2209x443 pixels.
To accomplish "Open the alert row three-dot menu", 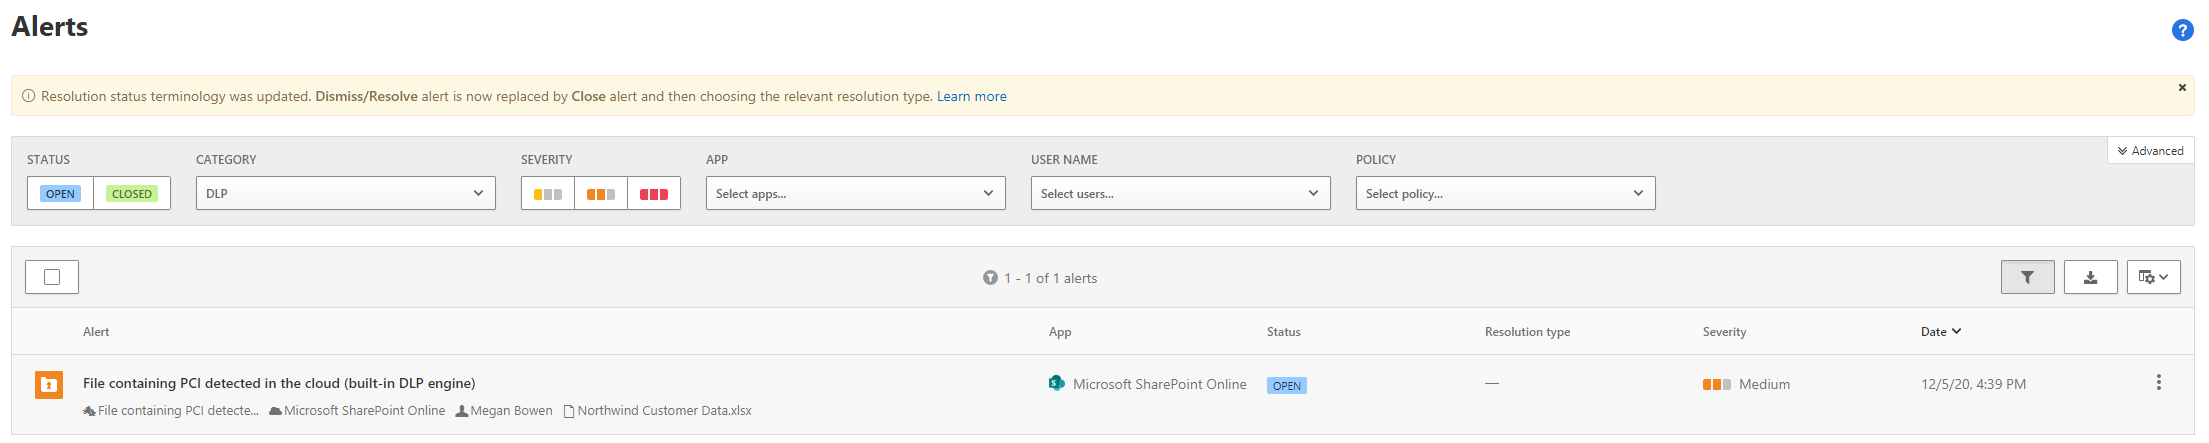I will click(x=2159, y=382).
